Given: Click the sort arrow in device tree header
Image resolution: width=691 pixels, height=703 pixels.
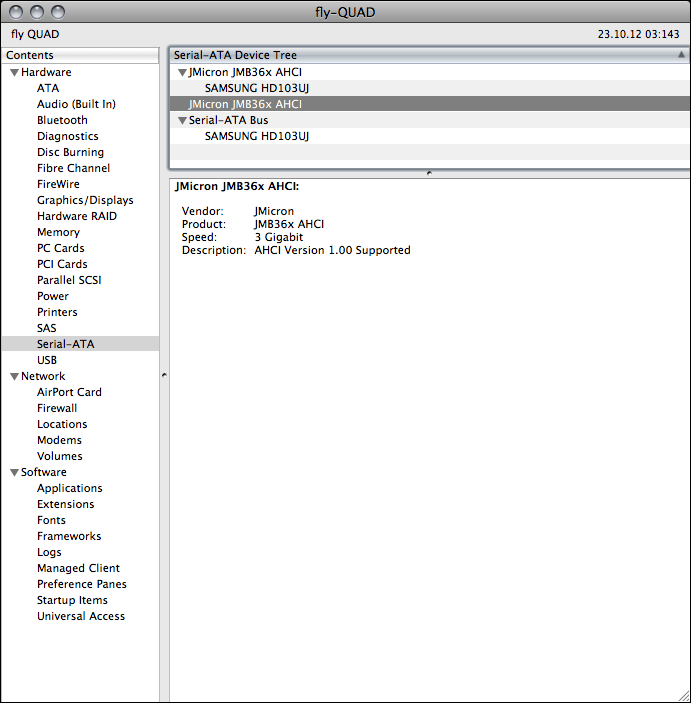Looking at the screenshot, I should pos(680,56).
